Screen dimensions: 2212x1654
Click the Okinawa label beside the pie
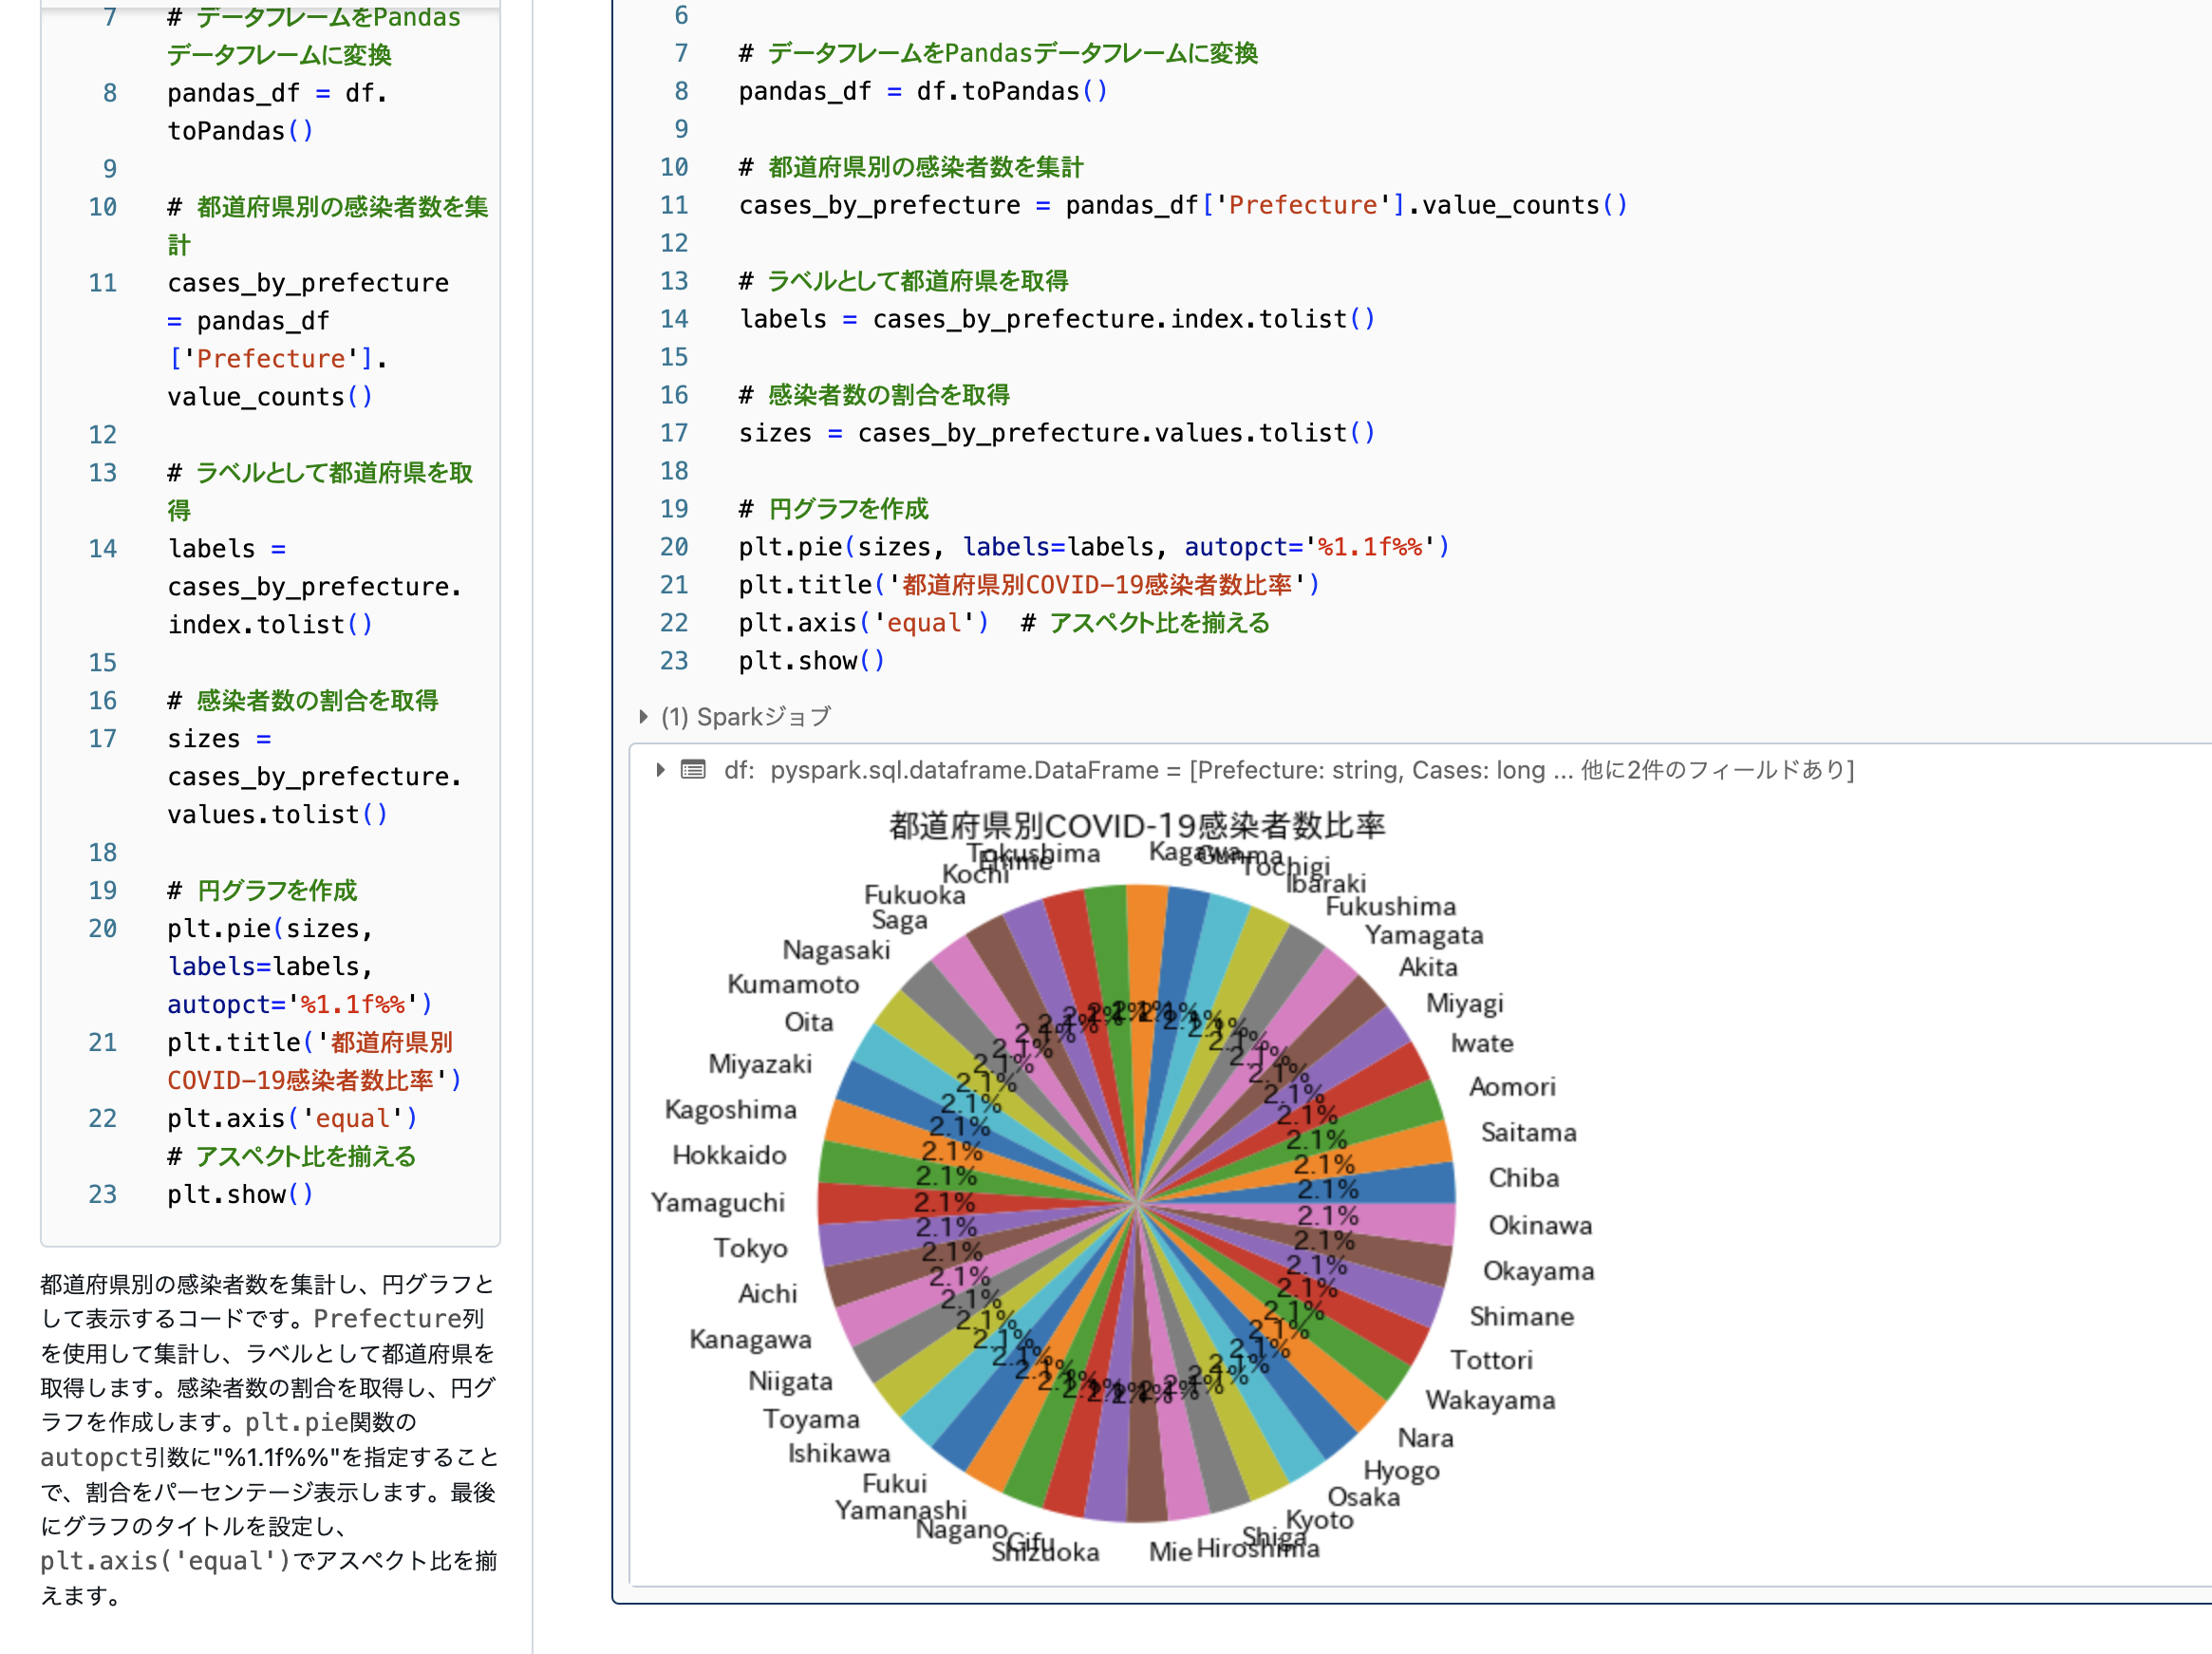click(x=1540, y=1225)
